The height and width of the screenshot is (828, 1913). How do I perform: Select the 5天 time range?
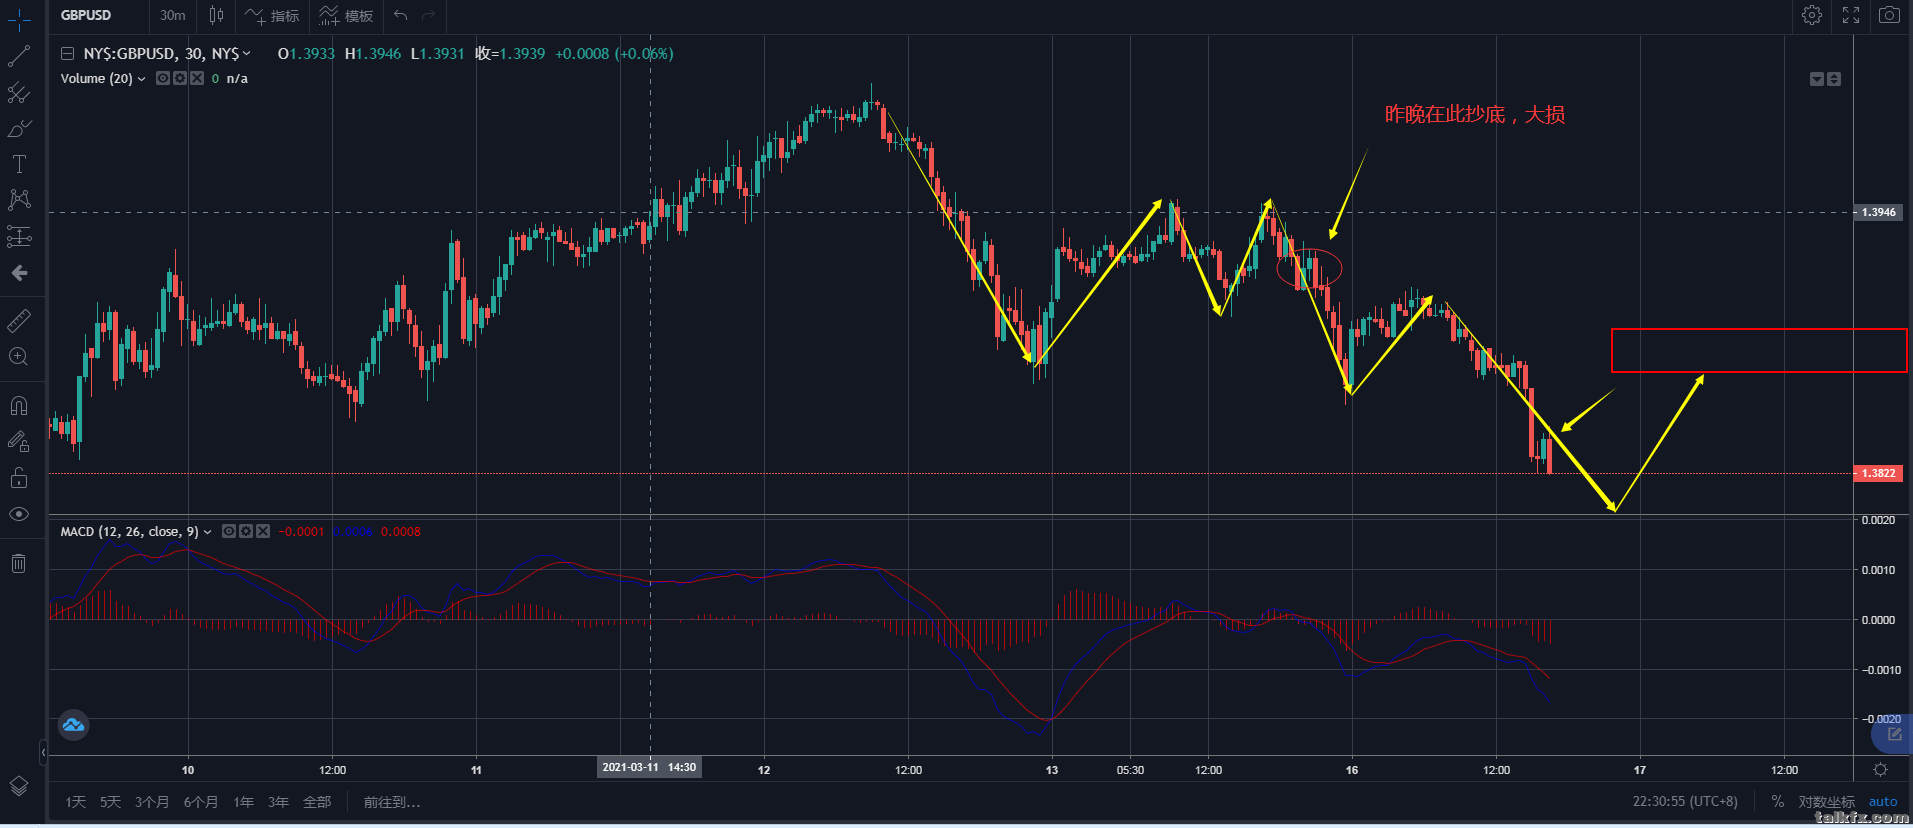coord(110,802)
